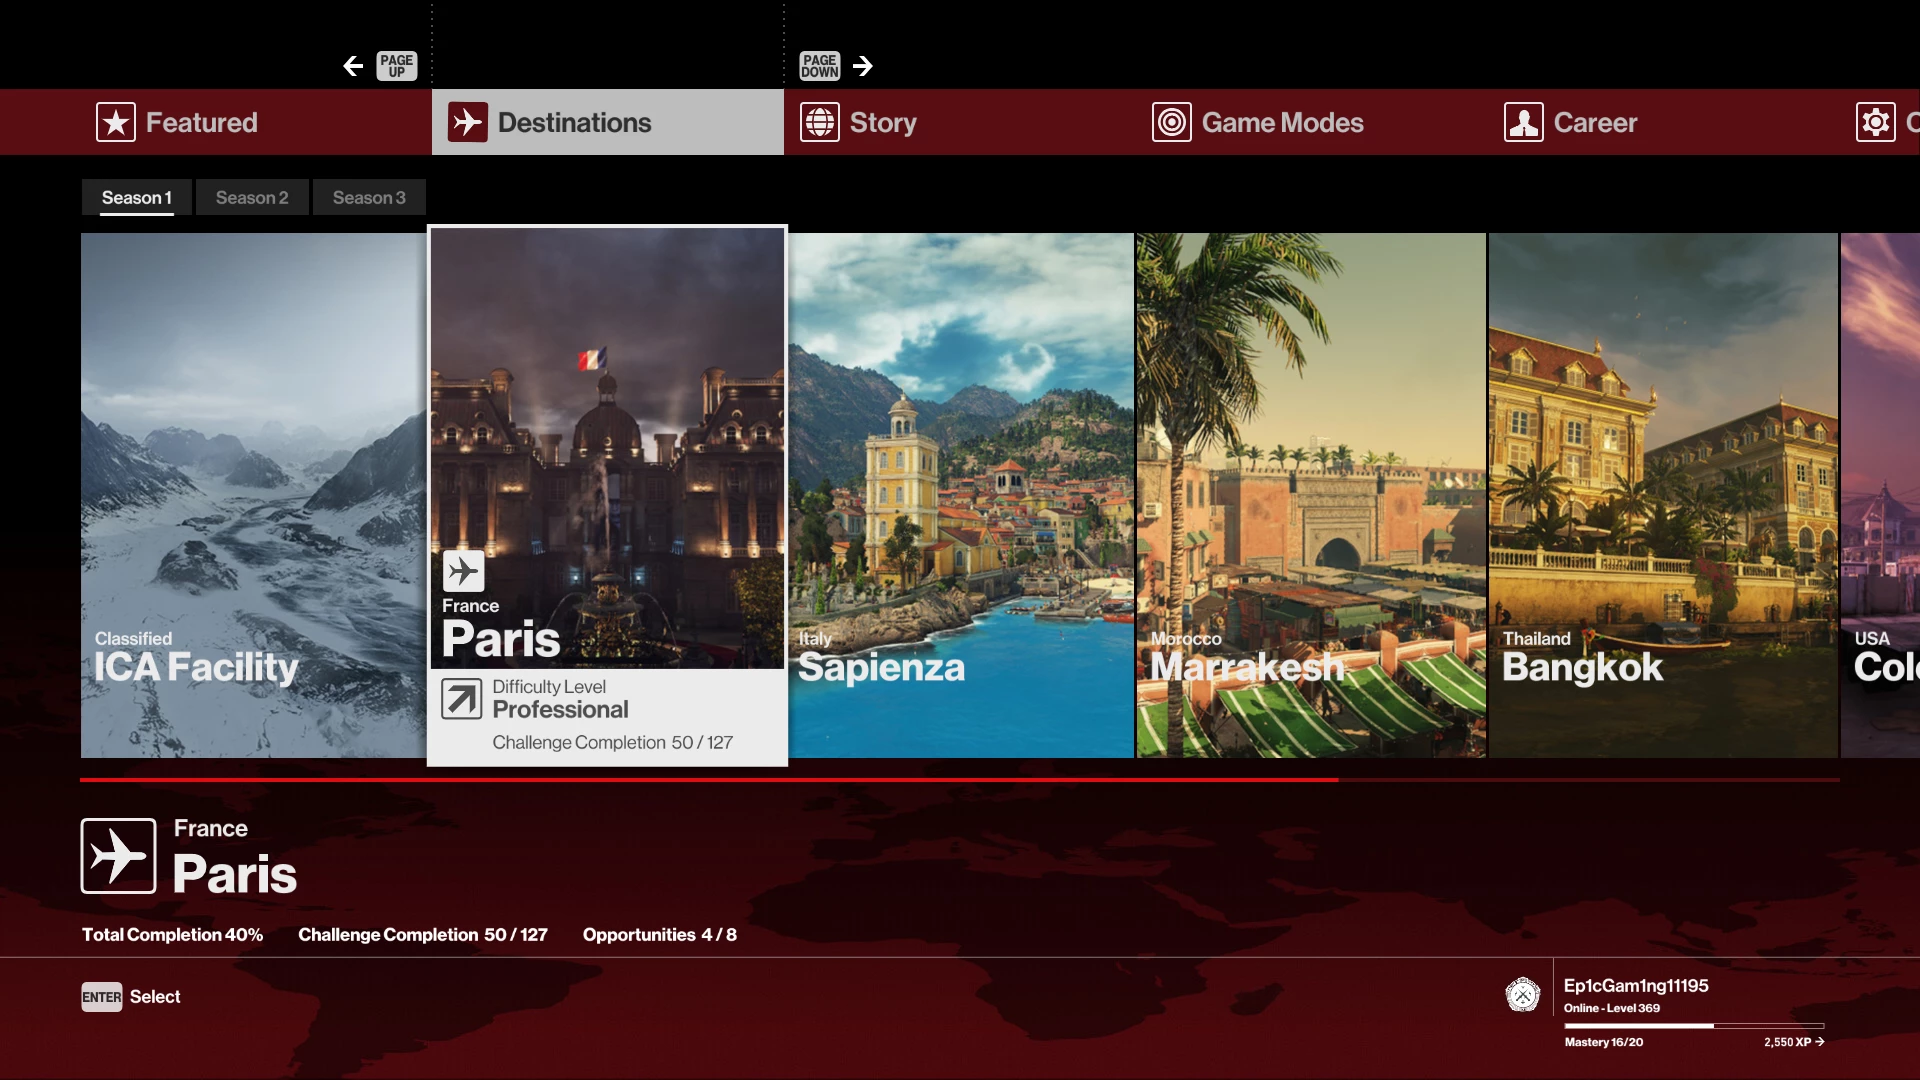1920x1080 pixels.
Task: Choose the Paris destination card
Action: (608, 495)
